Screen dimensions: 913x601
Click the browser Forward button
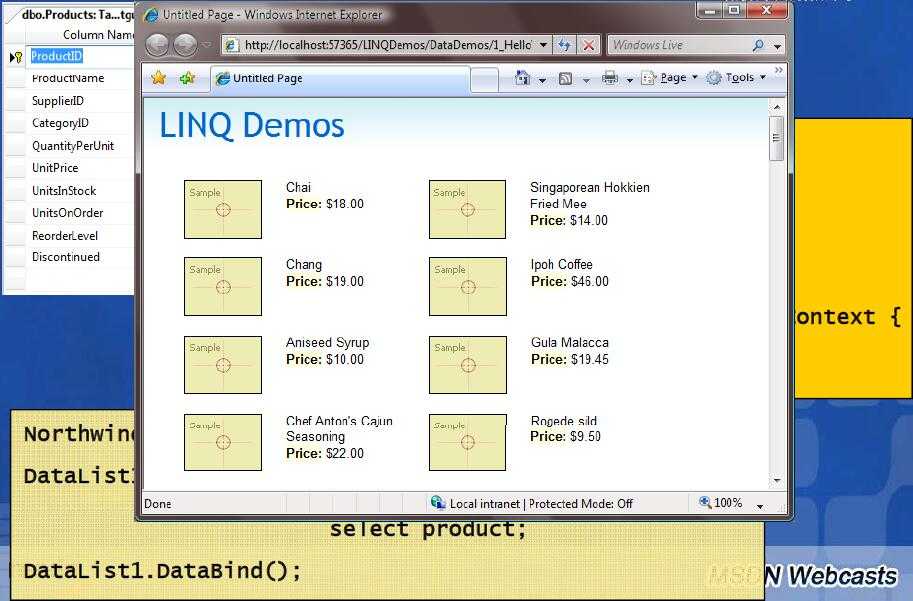(186, 45)
